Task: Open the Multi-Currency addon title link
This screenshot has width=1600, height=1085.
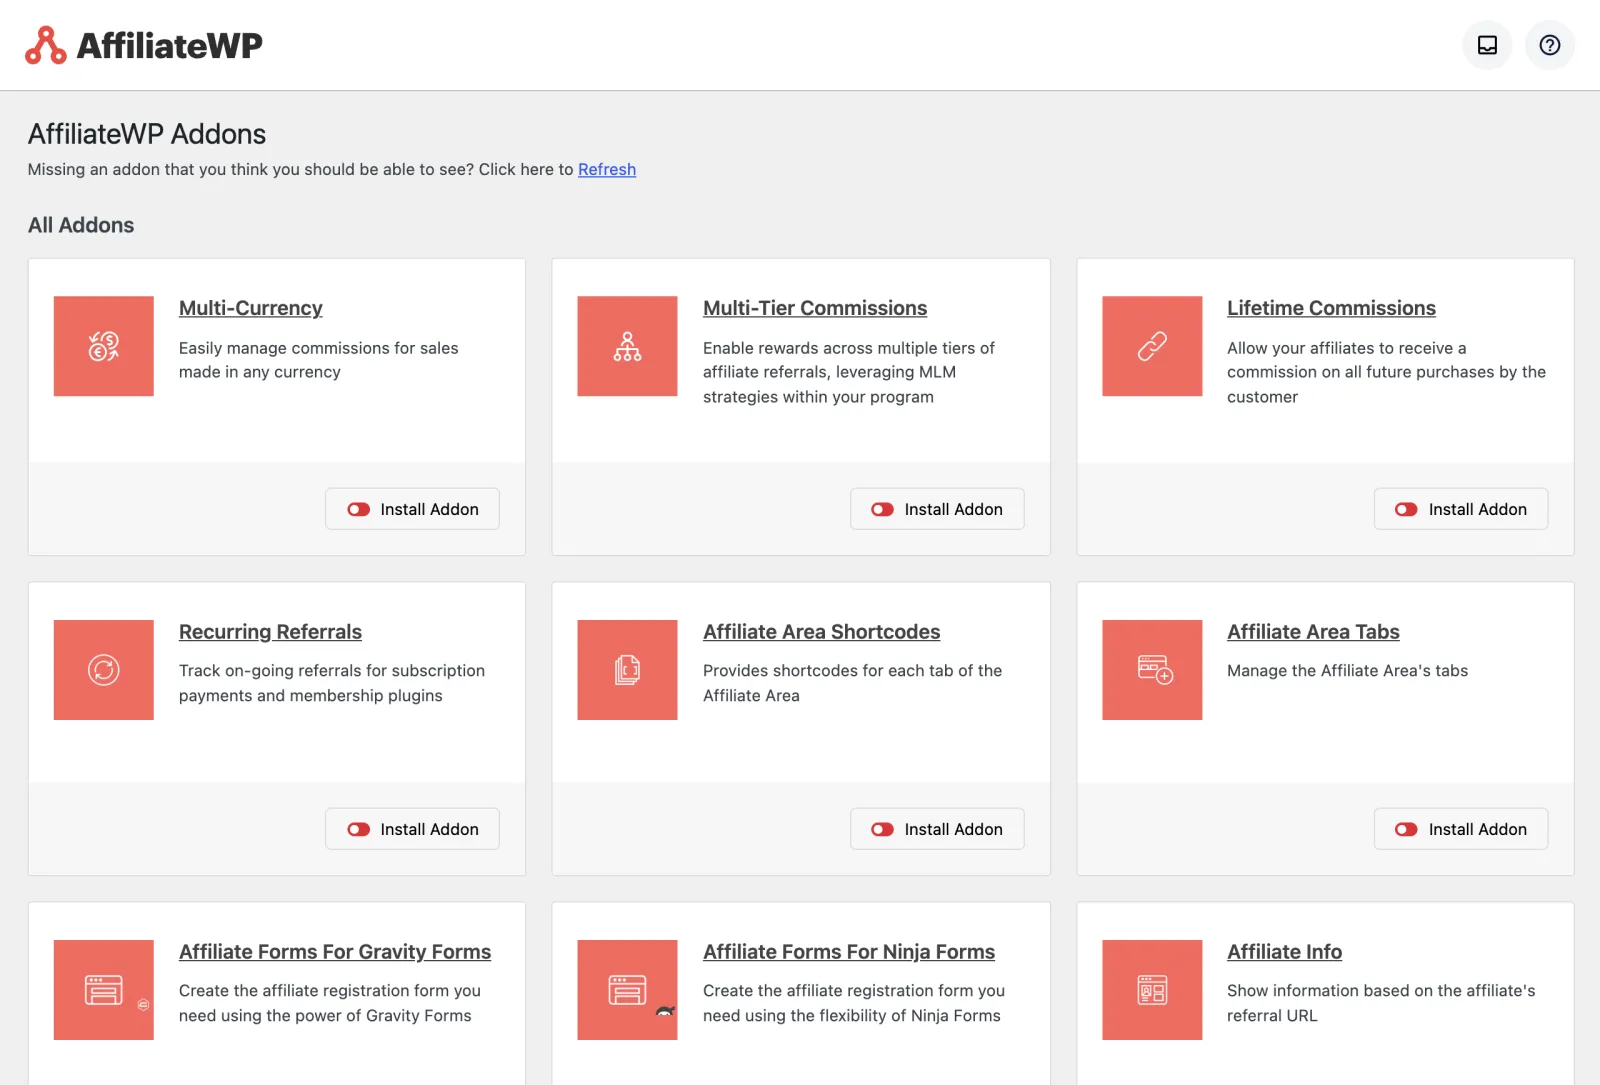Action: pos(251,308)
